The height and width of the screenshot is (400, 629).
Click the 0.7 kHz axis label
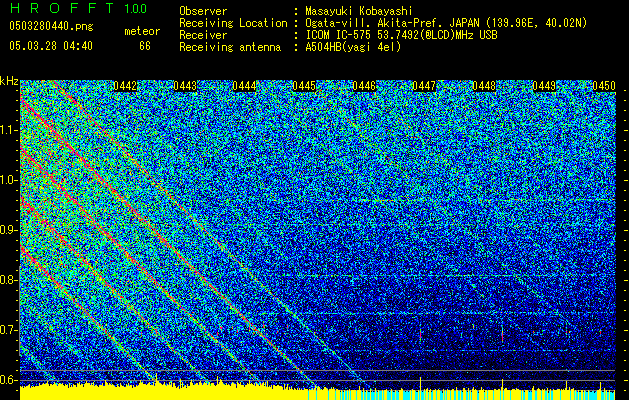point(8,330)
